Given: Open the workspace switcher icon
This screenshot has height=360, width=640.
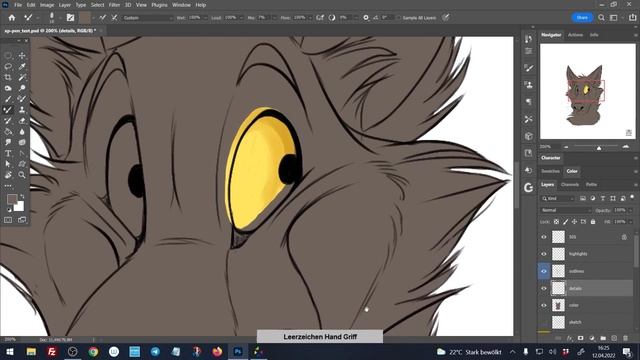Looking at the screenshot, I should (x=614, y=18).
